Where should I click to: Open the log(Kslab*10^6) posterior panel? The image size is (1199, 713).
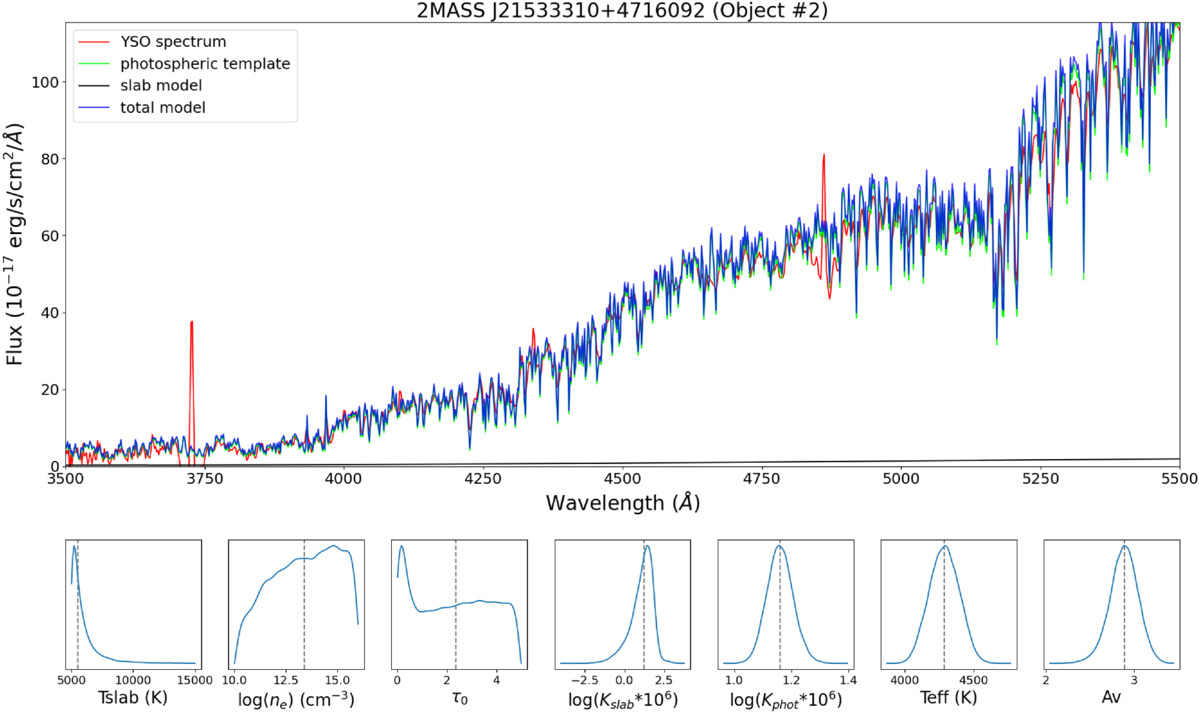622,604
